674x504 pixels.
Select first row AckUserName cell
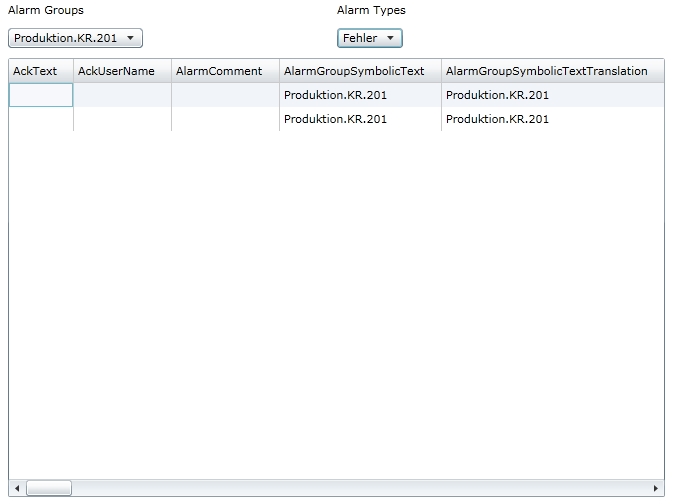(x=122, y=95)
